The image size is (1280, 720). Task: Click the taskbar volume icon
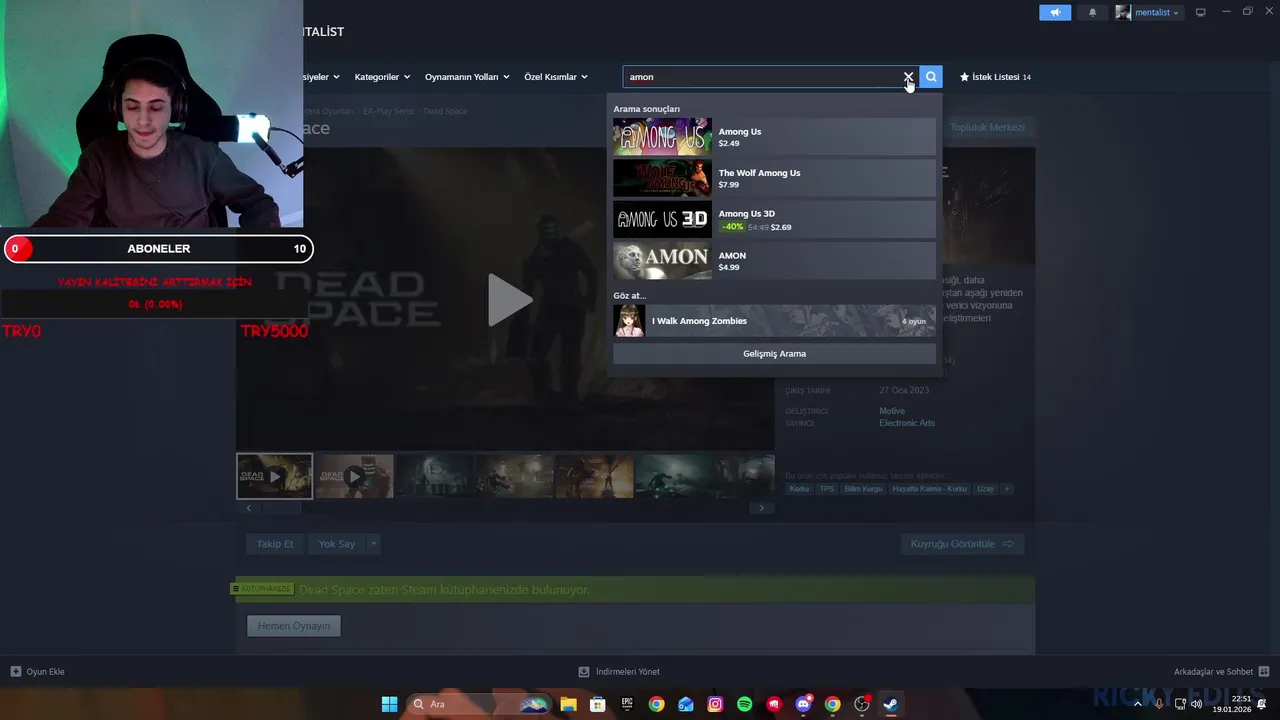(x=1197, y=704)
